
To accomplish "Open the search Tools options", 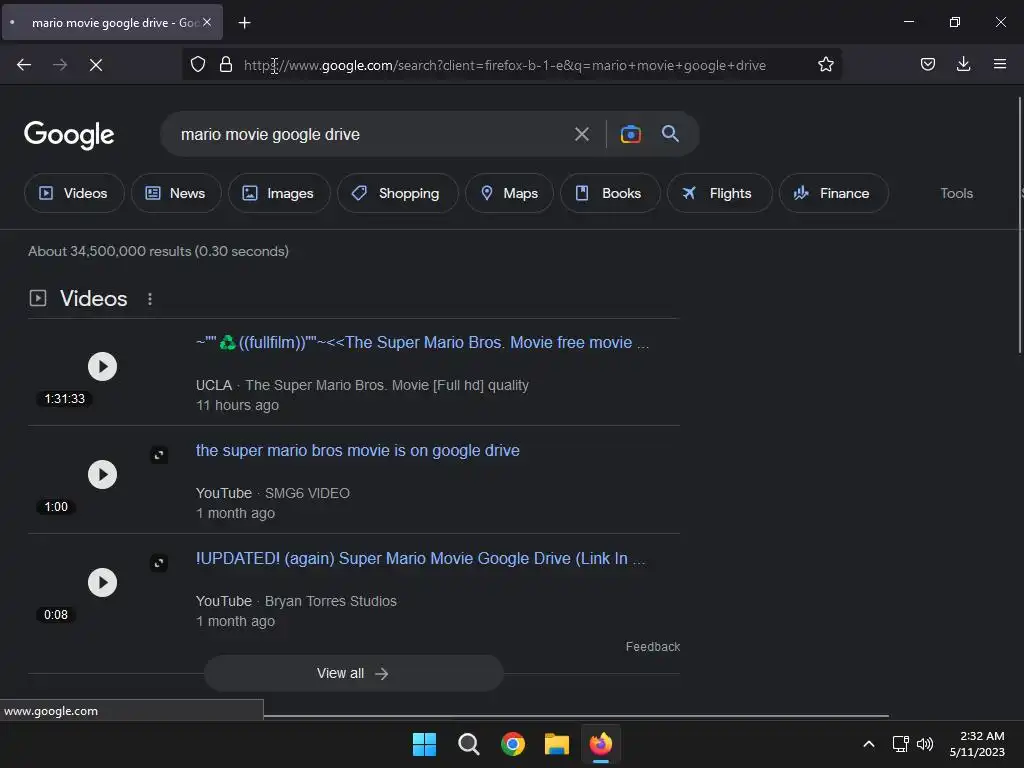I will pos(956,193).
